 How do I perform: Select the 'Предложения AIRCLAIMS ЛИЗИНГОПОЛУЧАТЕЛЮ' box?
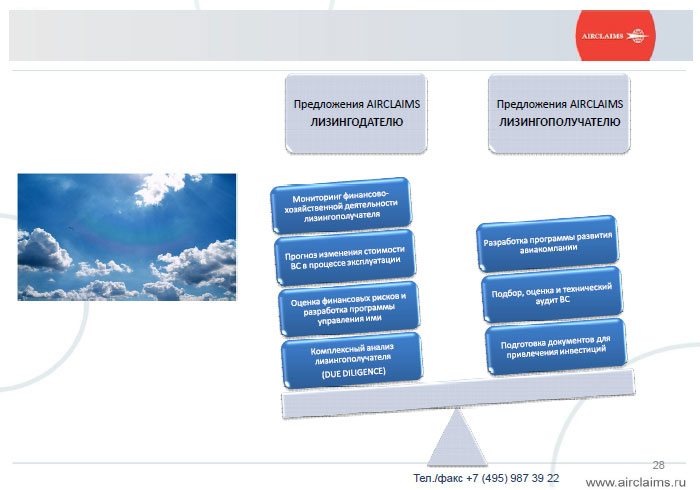(x=559, y=114)
